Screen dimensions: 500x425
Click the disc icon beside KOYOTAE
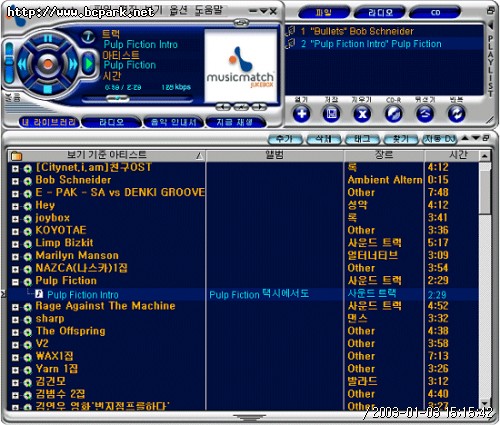point(28,231)
